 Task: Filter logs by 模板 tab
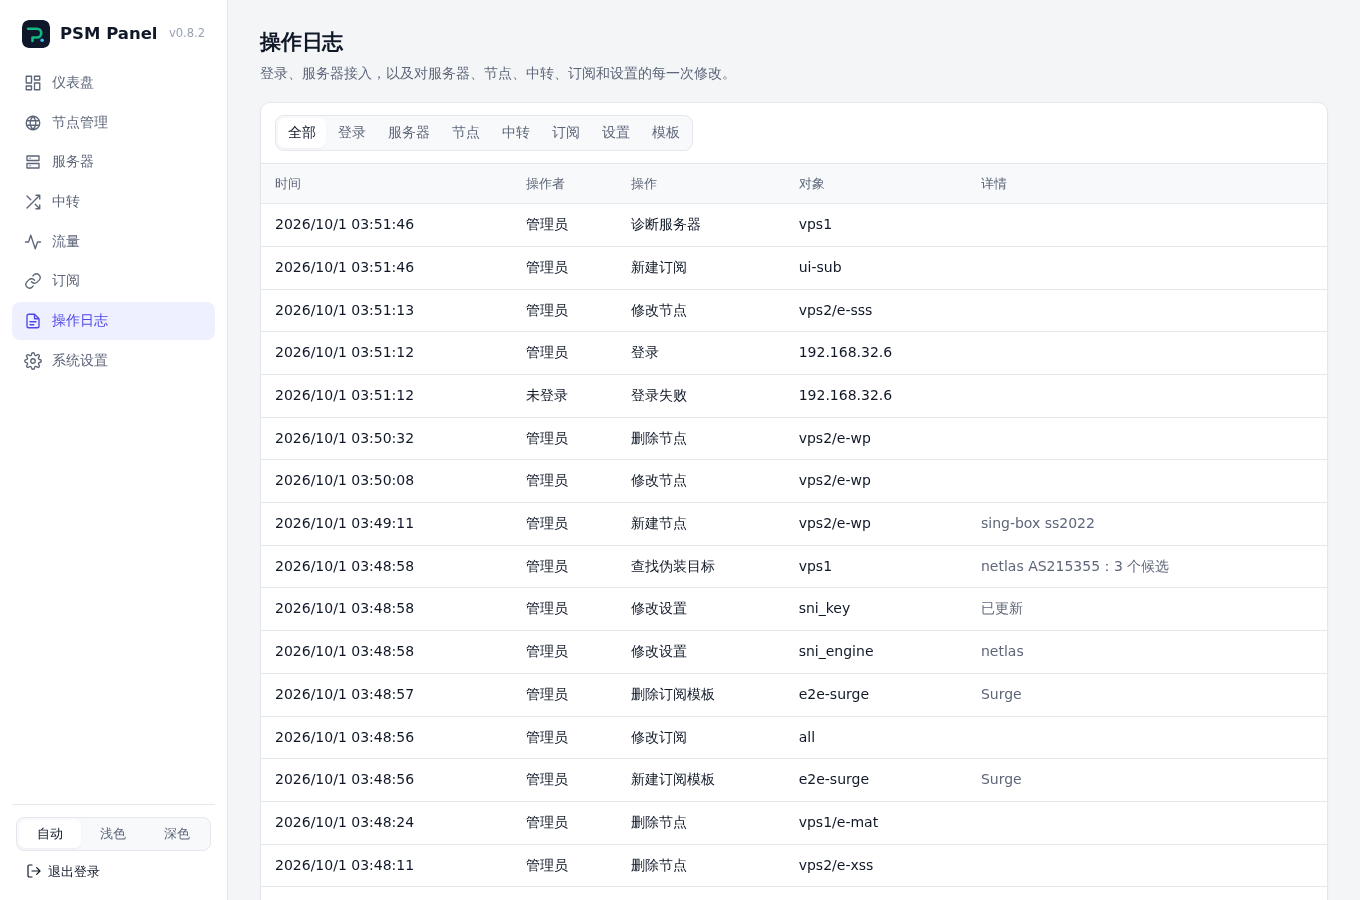[x=666, y=133]
